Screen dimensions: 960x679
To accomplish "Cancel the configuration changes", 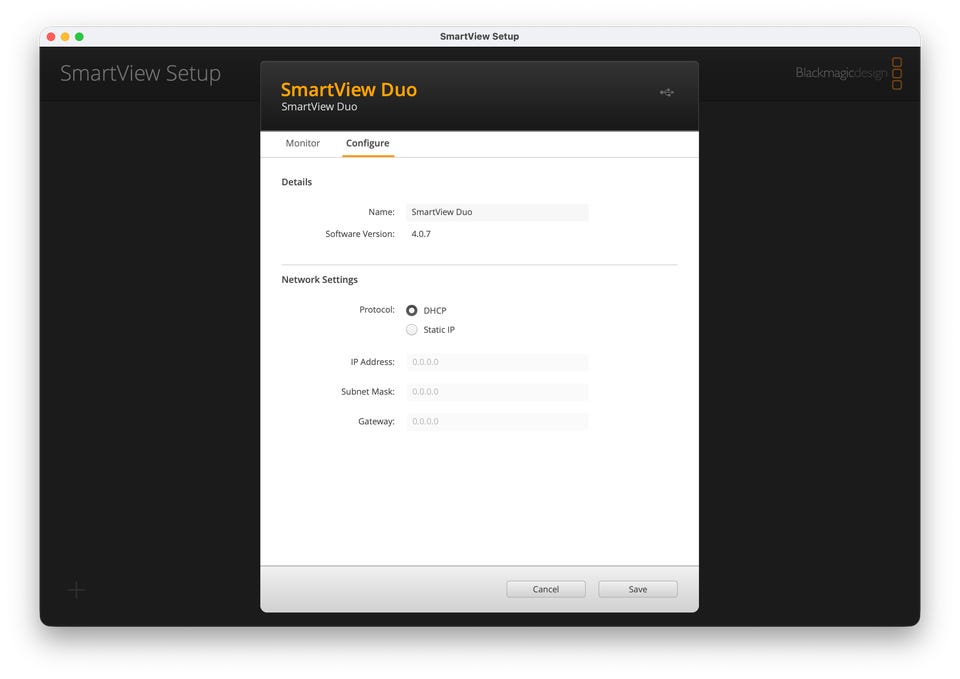I will pyautogui.click(x=546, y=589).
